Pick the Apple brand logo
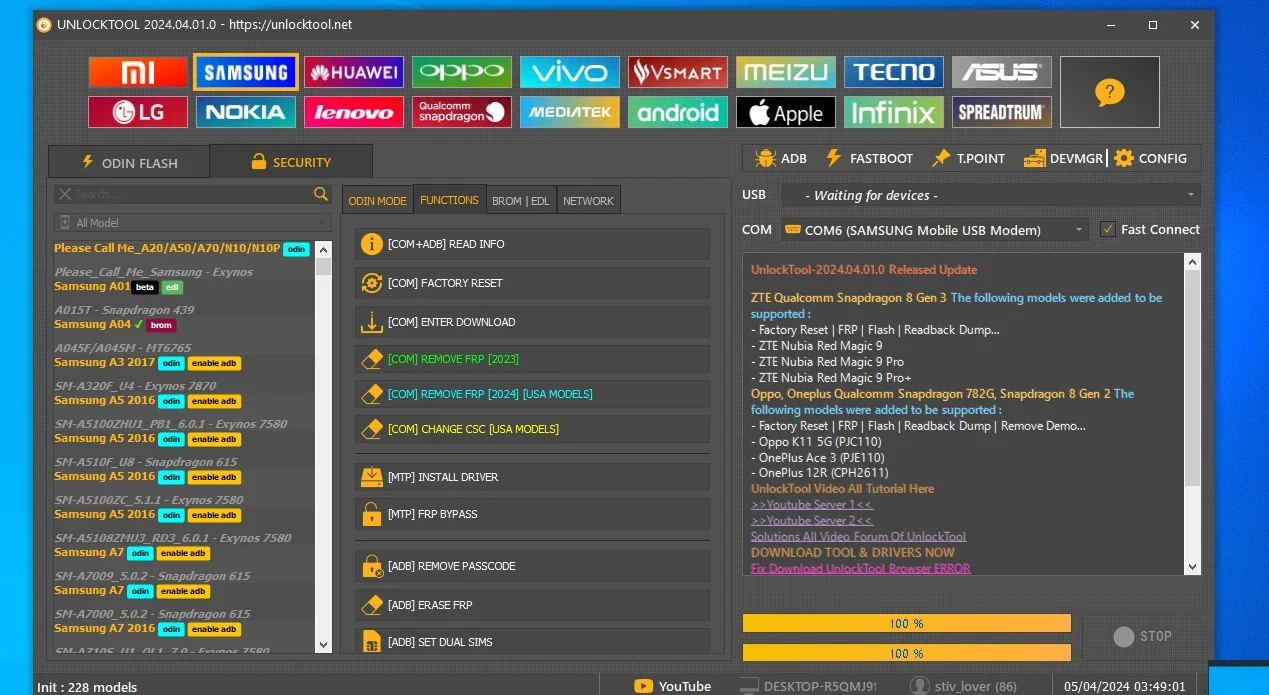This screenshot has height=695, width=1269. (786, 112)
